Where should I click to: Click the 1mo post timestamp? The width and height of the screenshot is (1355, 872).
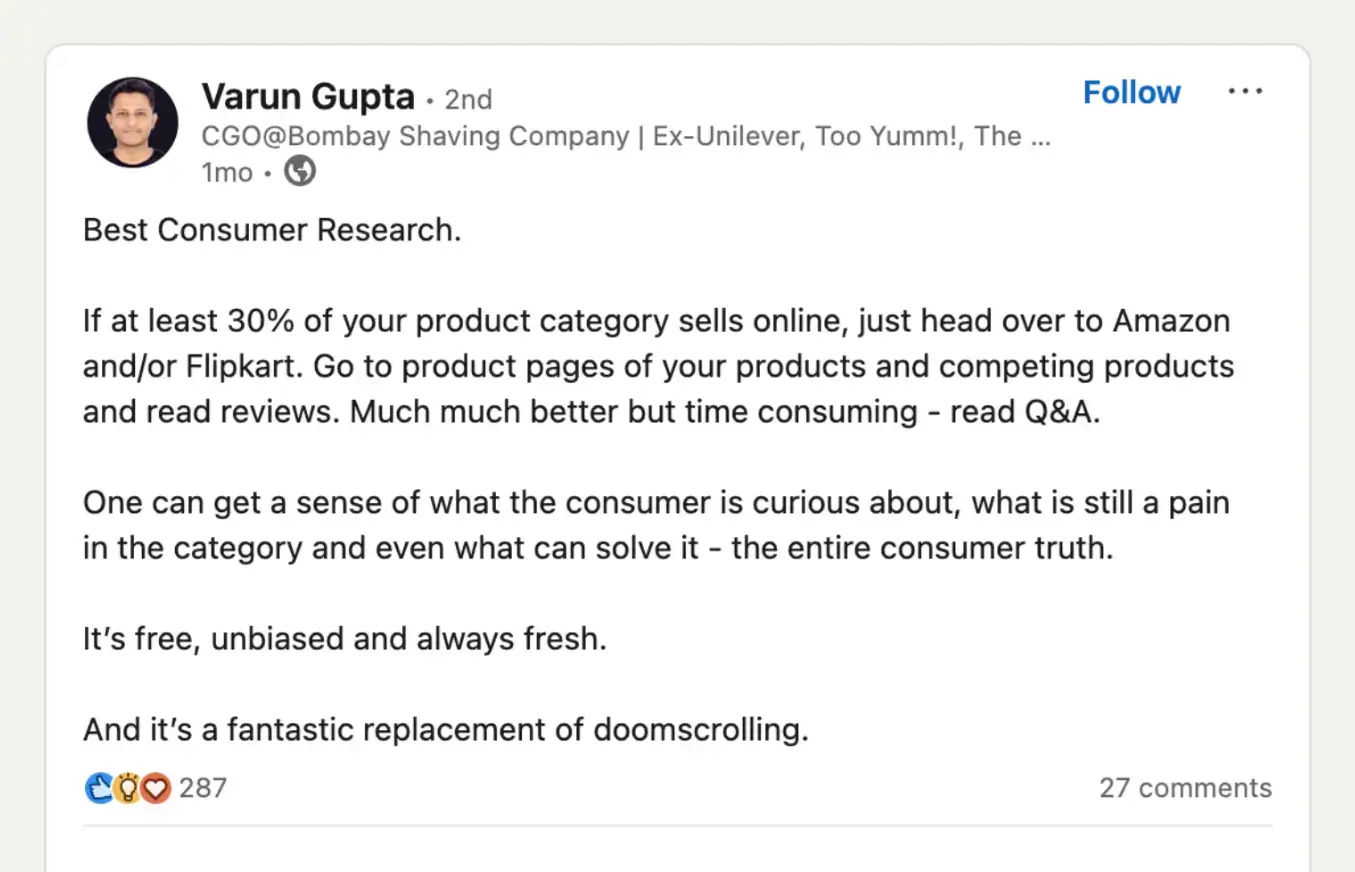click(x=227, y=171)
